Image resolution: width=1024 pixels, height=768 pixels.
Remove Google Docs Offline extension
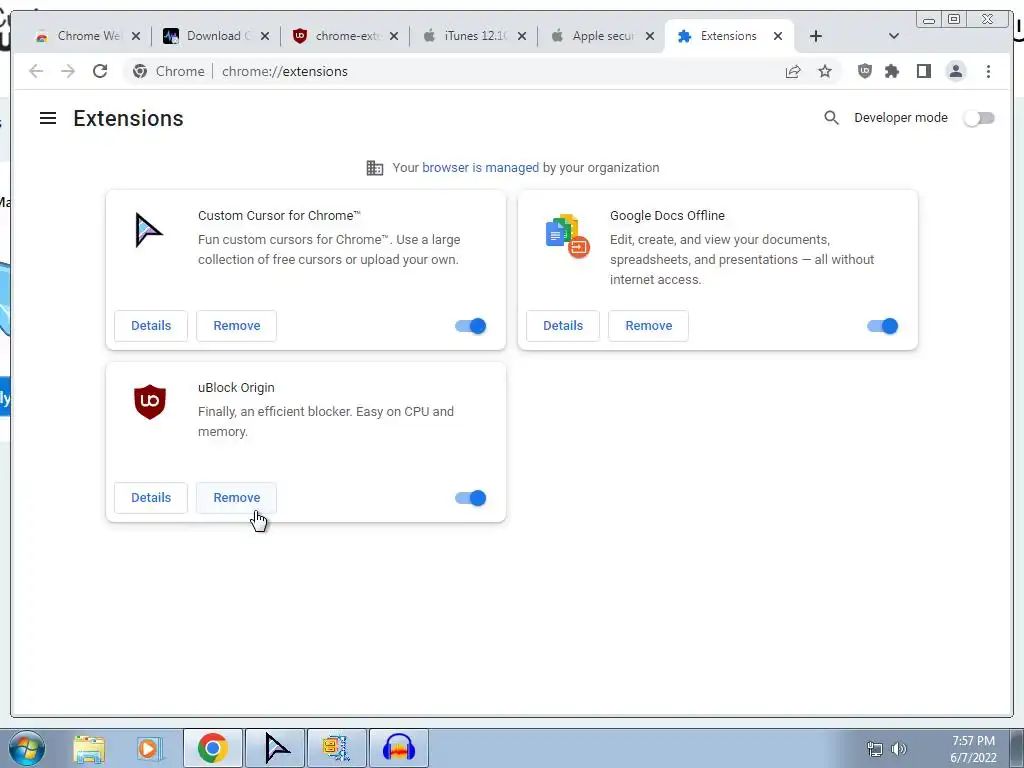[648, 325]
